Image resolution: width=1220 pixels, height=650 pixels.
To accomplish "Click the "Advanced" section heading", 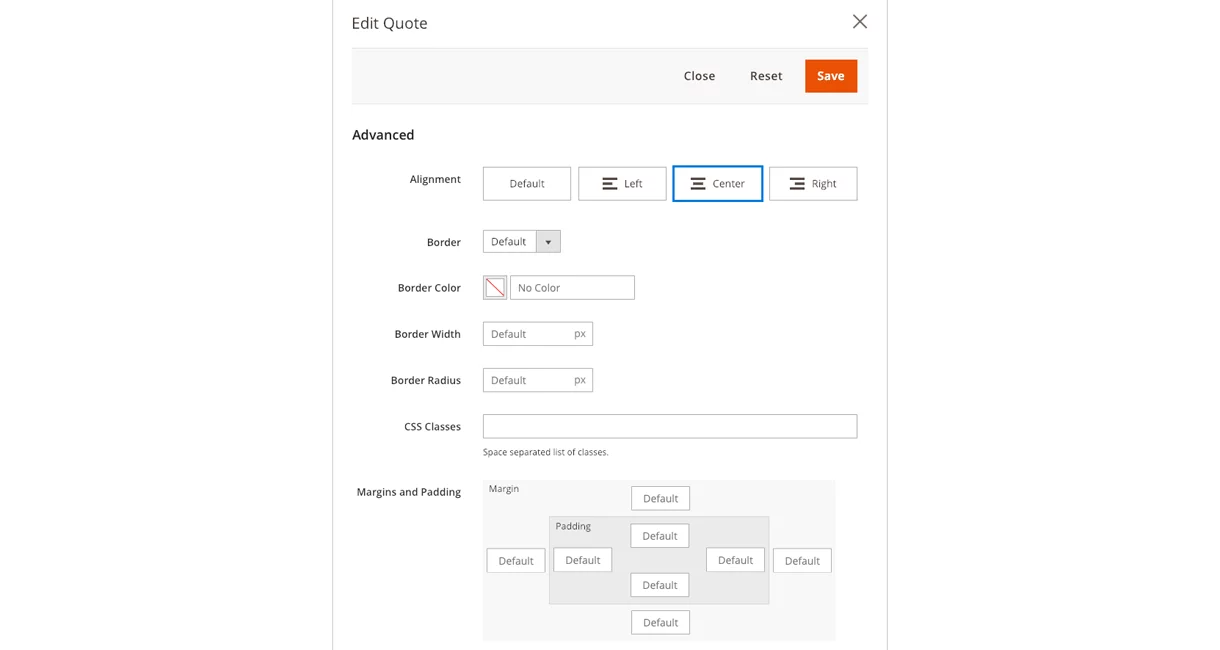I will 383,135.
